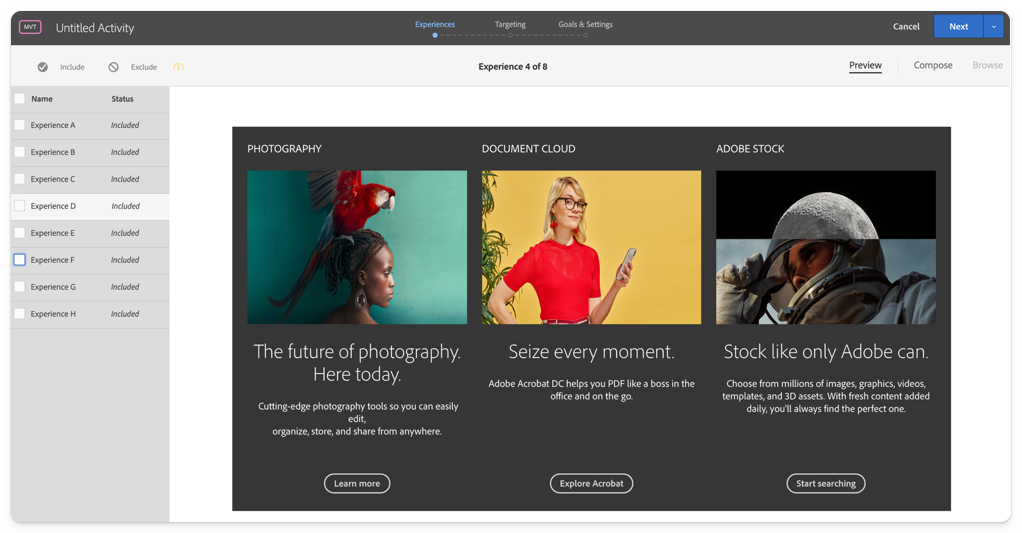Select the Preview tab
Screen dimensions: 1022x533
[865, 66]
